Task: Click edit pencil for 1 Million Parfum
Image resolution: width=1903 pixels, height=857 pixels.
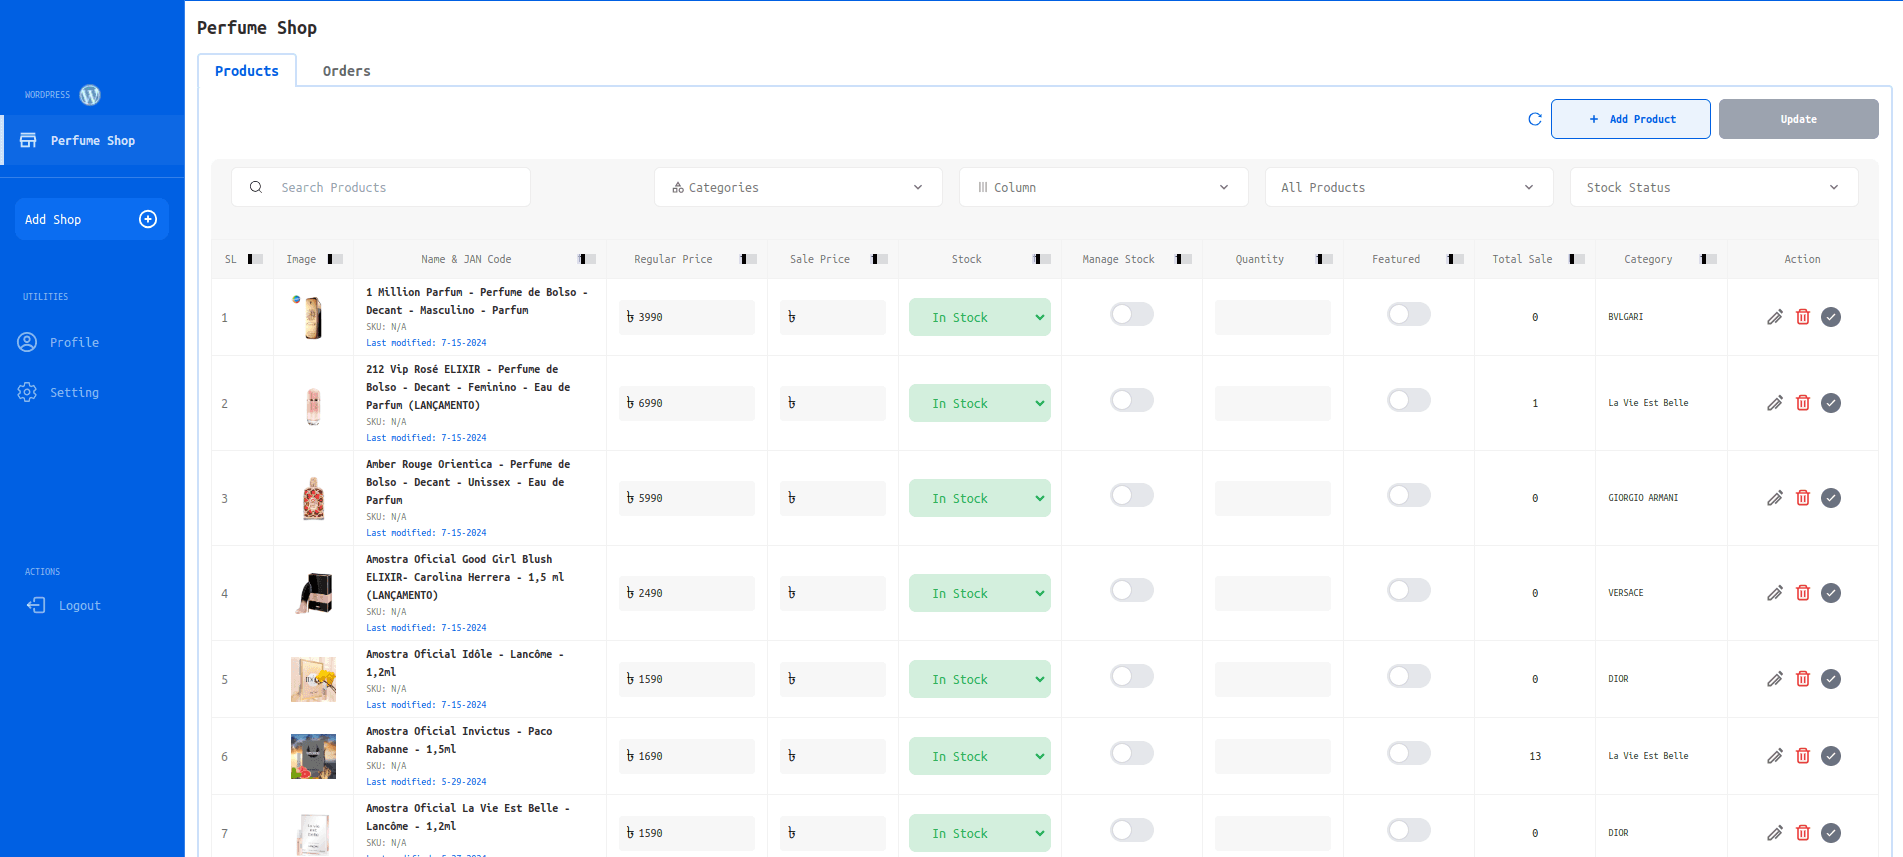Action: coord(1774,317)
